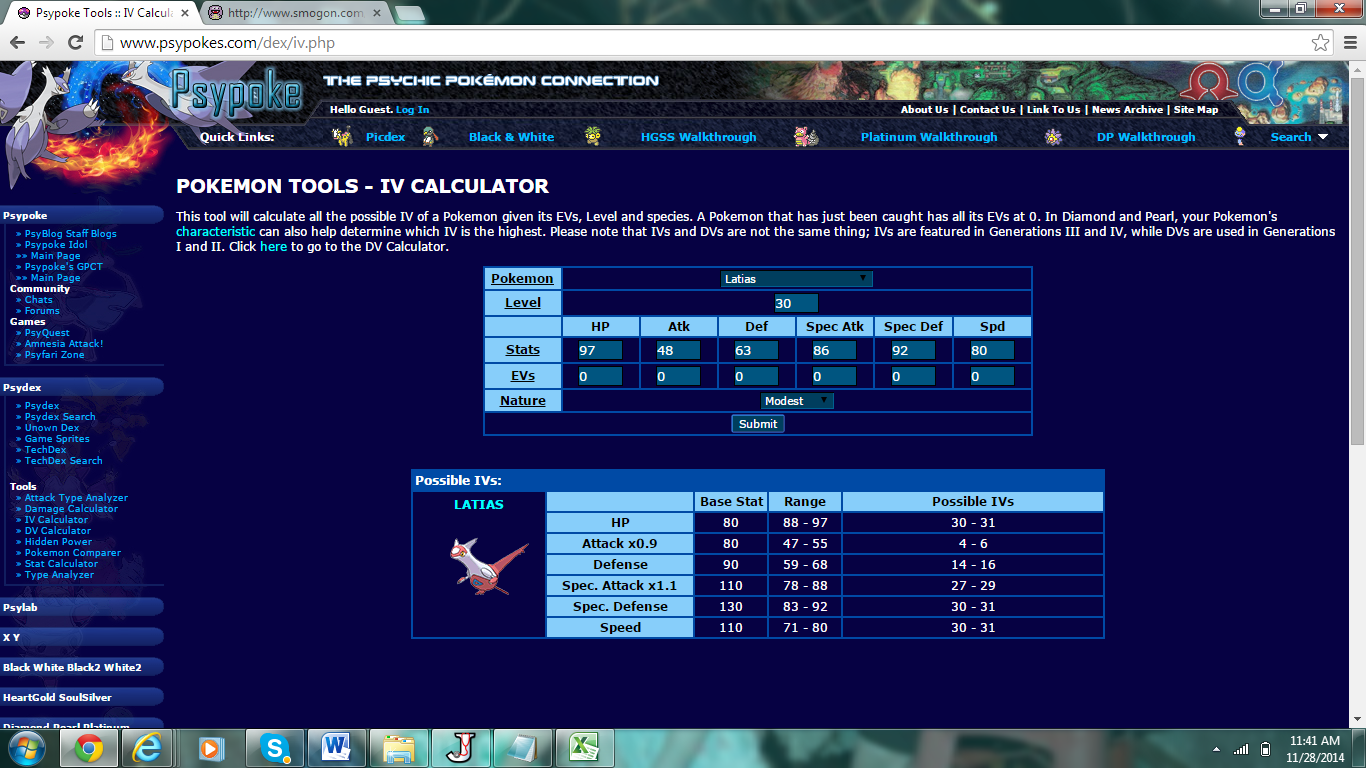Viewport: 1366px width, 768px height.
Task: Open HGSS Walkthrough quick link
Action: (x=698, y=137)
